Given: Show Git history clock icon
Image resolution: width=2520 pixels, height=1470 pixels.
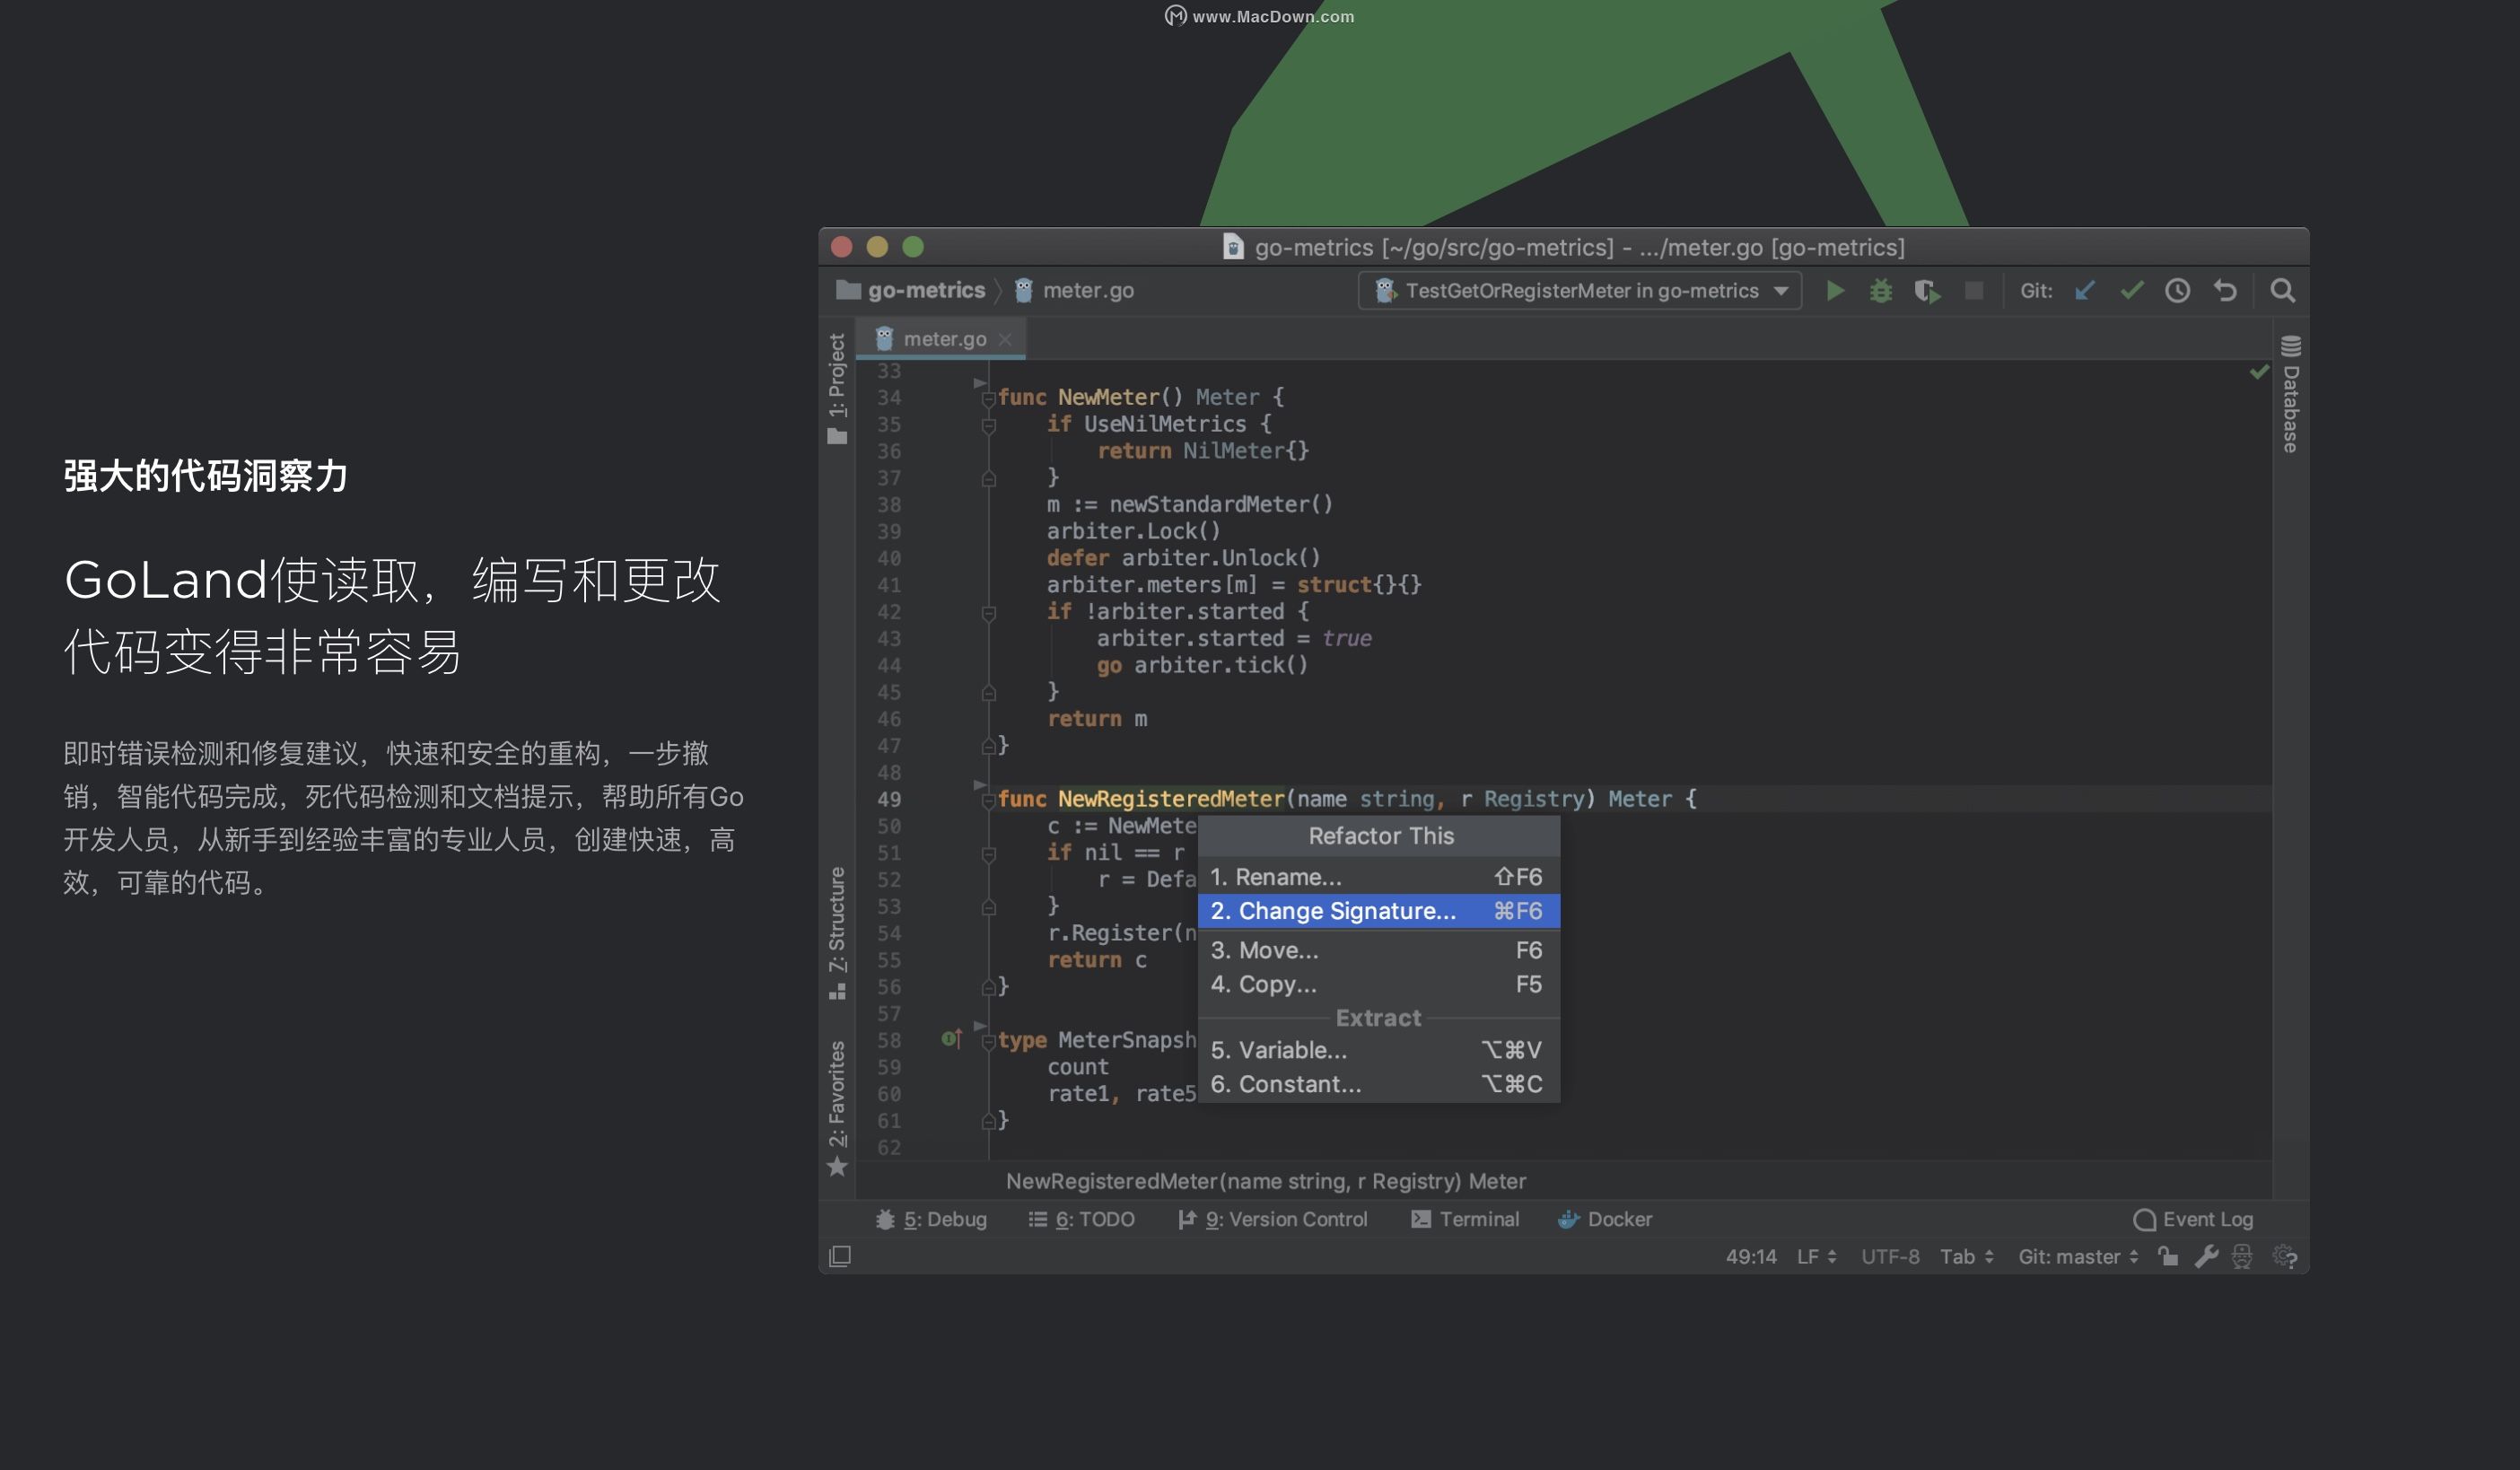Looking at the screenshot, I should pos(2178,291).
